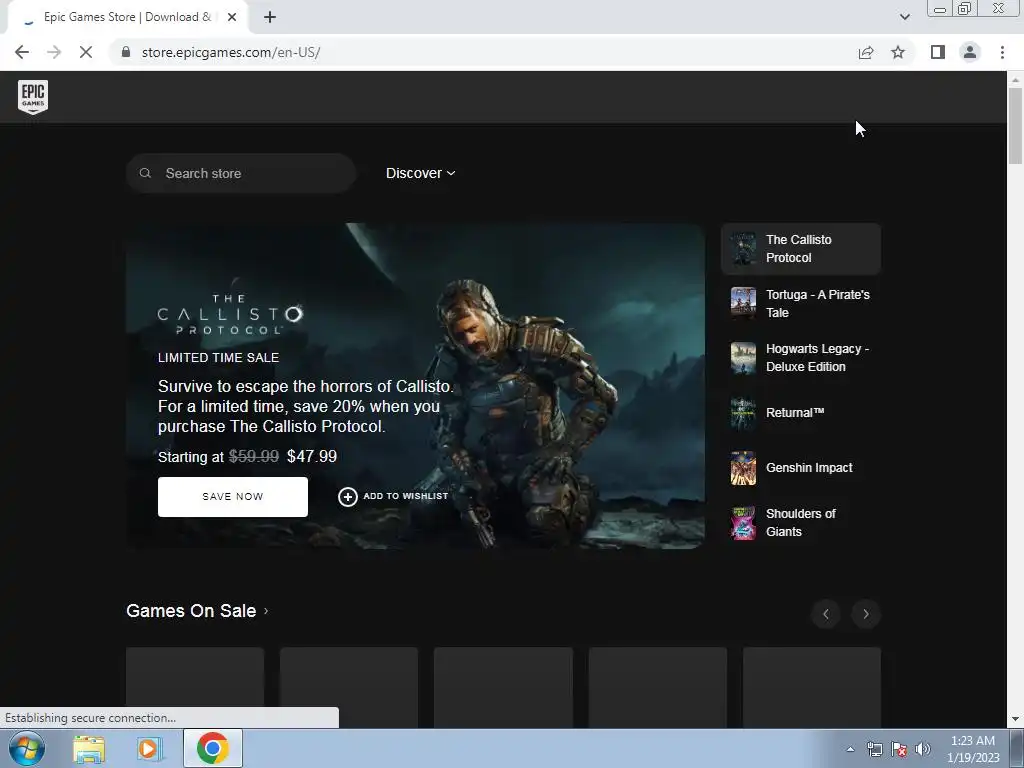The width and height of the screenshot is (1024, 768).
Task: Open media player from taskbar
Action: (149, 748)
